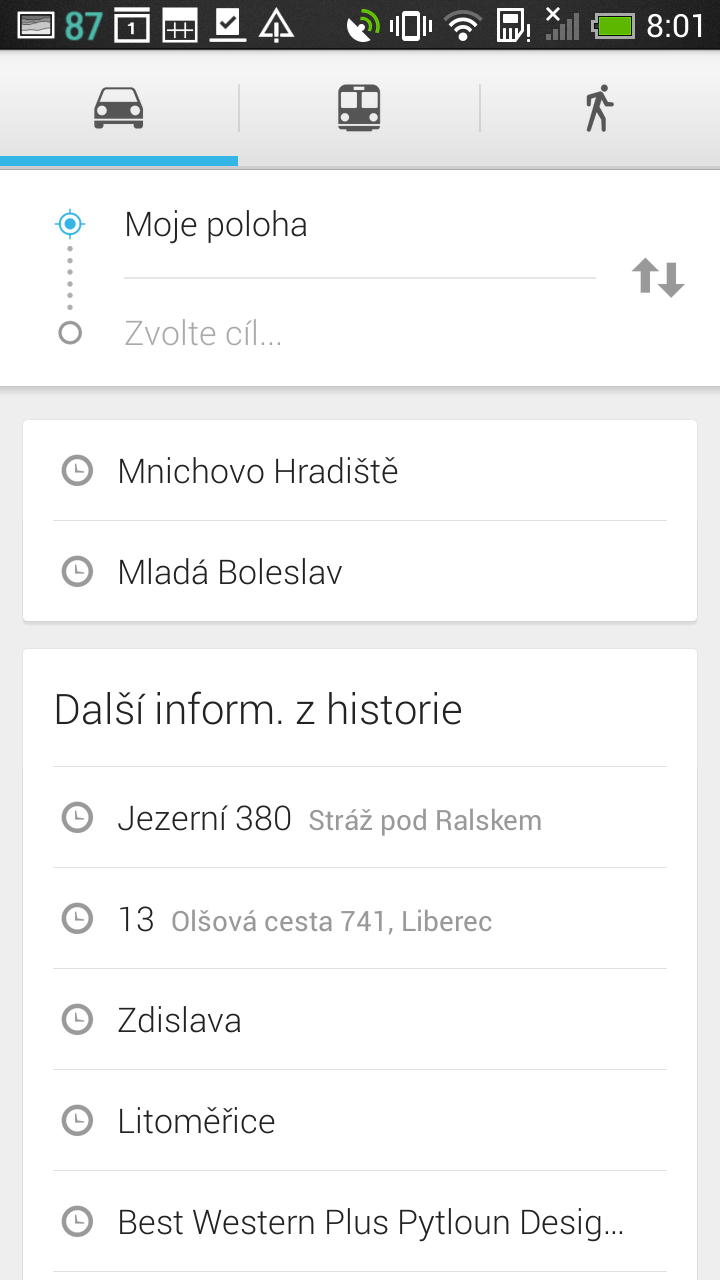Open the Zdislava history entry

[x=180, y=1019]
